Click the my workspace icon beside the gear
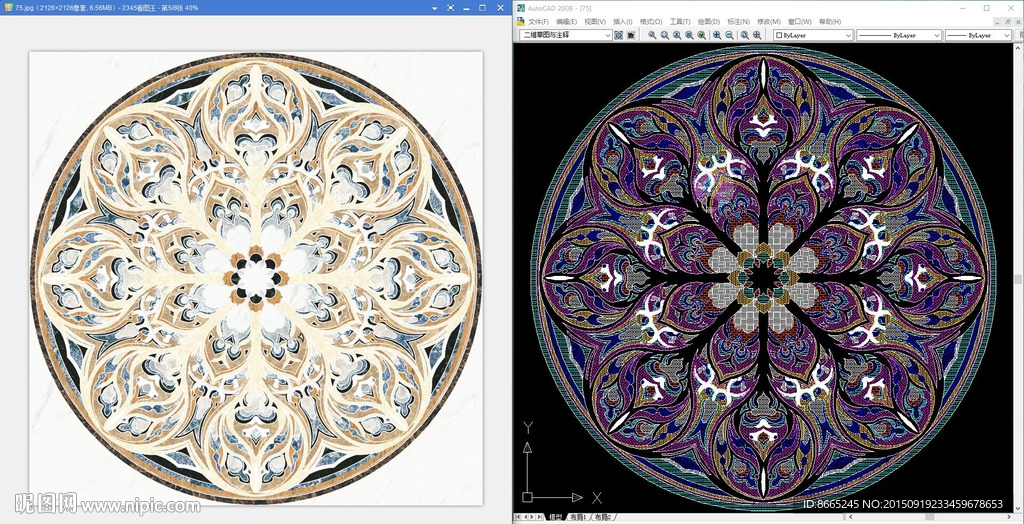This screenshot has height=524, width=1024. 631,35
